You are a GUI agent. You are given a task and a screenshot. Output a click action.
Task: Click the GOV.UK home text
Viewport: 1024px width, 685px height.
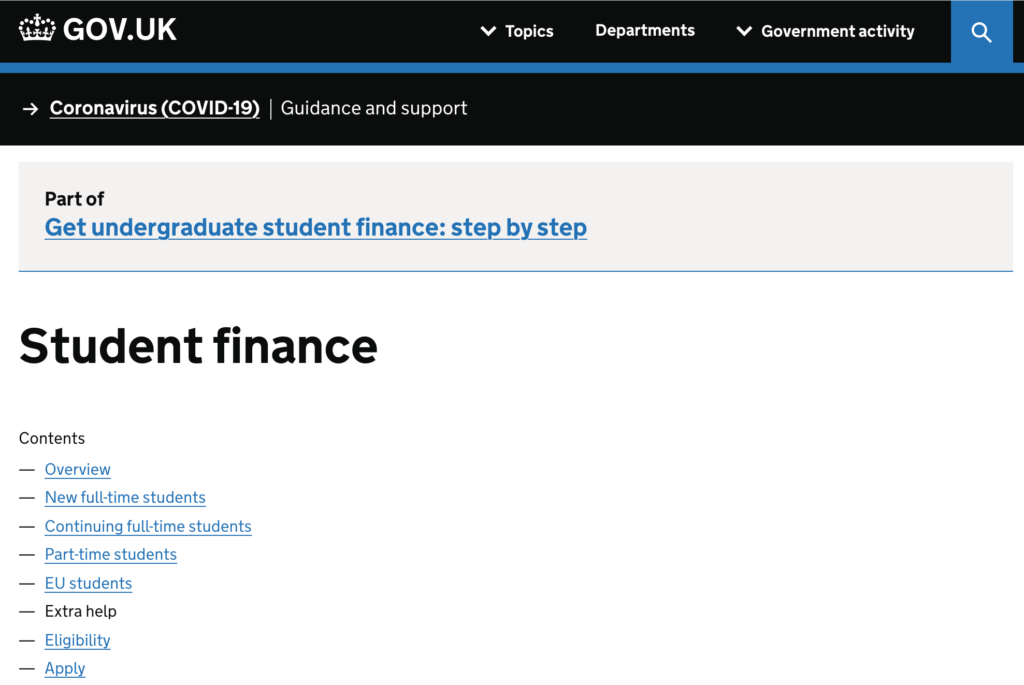[120, 29]
